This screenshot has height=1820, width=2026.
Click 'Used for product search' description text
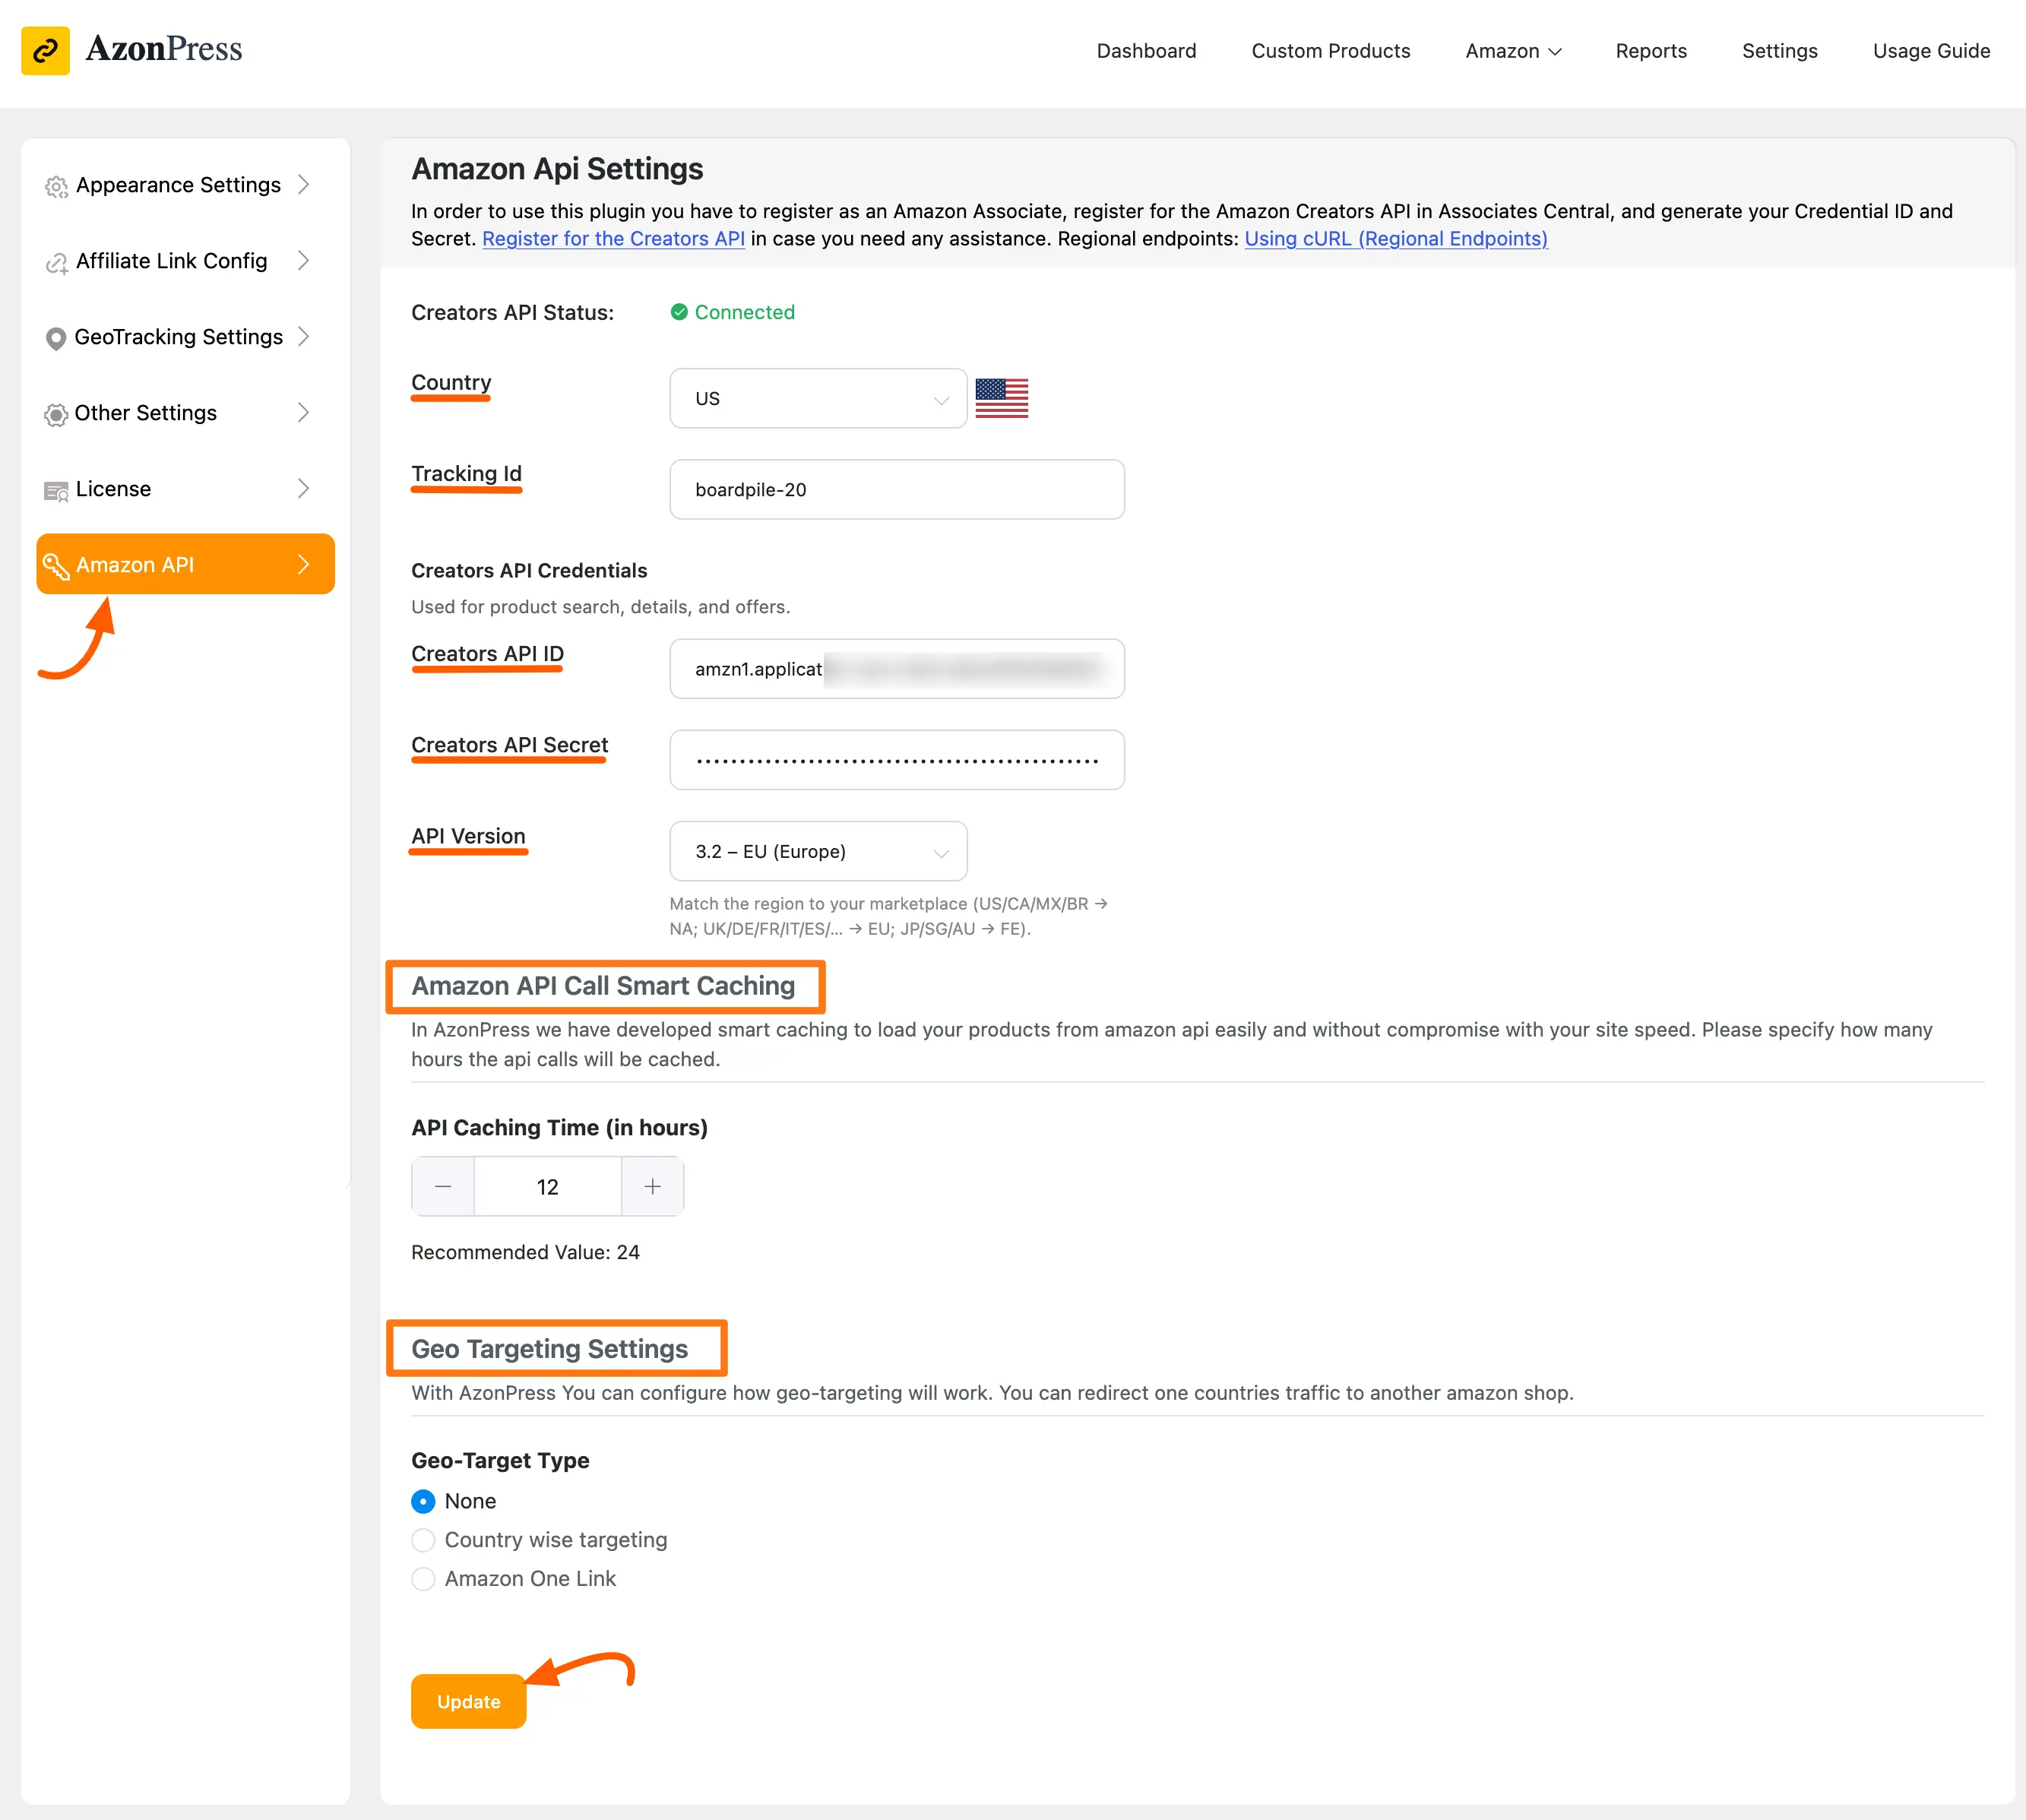(600, 607)
